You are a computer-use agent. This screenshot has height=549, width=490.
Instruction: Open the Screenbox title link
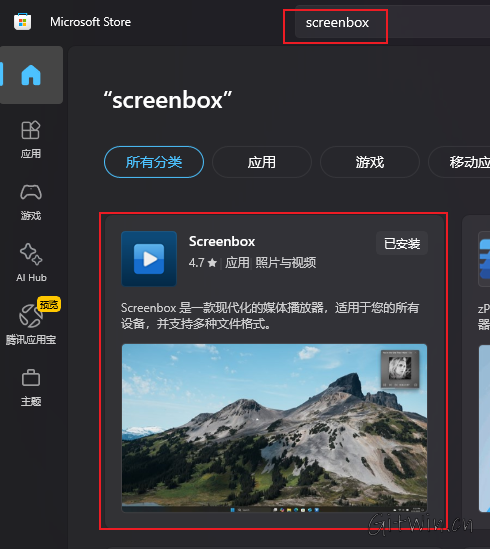coord(222,241)
